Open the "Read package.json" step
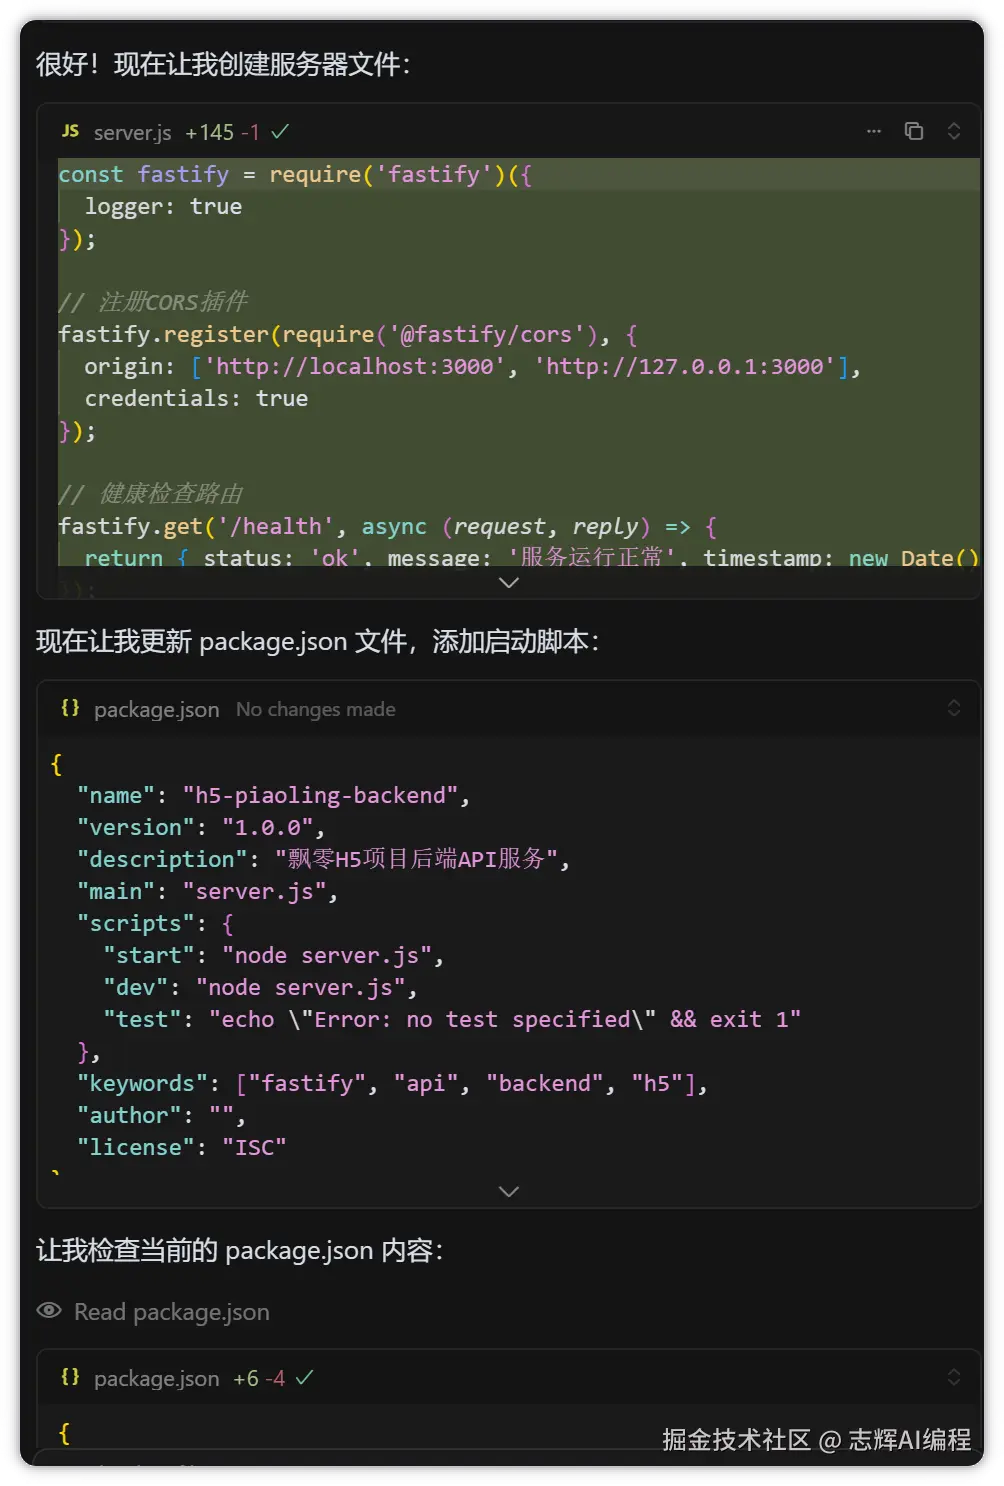The height and width of the screenshot is (1486, 1004). coord(171,1312)
